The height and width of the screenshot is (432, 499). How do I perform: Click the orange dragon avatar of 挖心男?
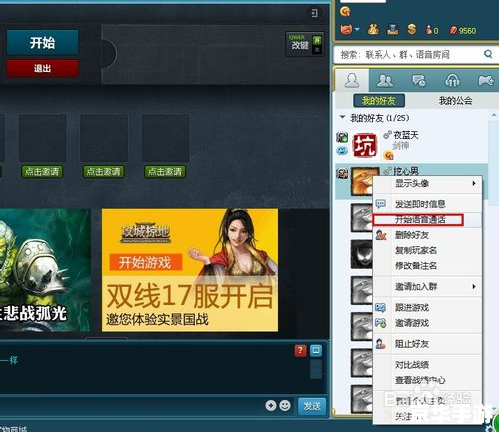362,181
